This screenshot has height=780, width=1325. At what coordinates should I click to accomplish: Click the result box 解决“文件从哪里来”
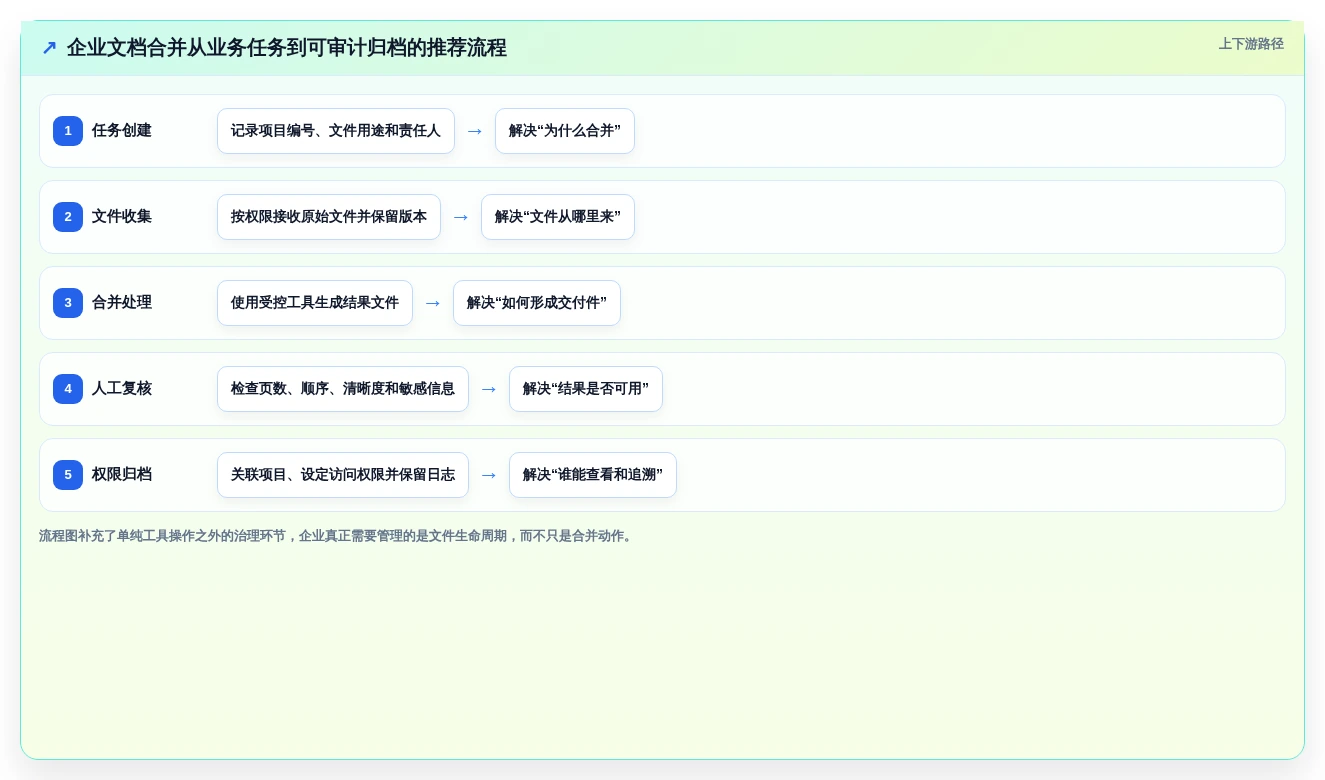(558, 217)
